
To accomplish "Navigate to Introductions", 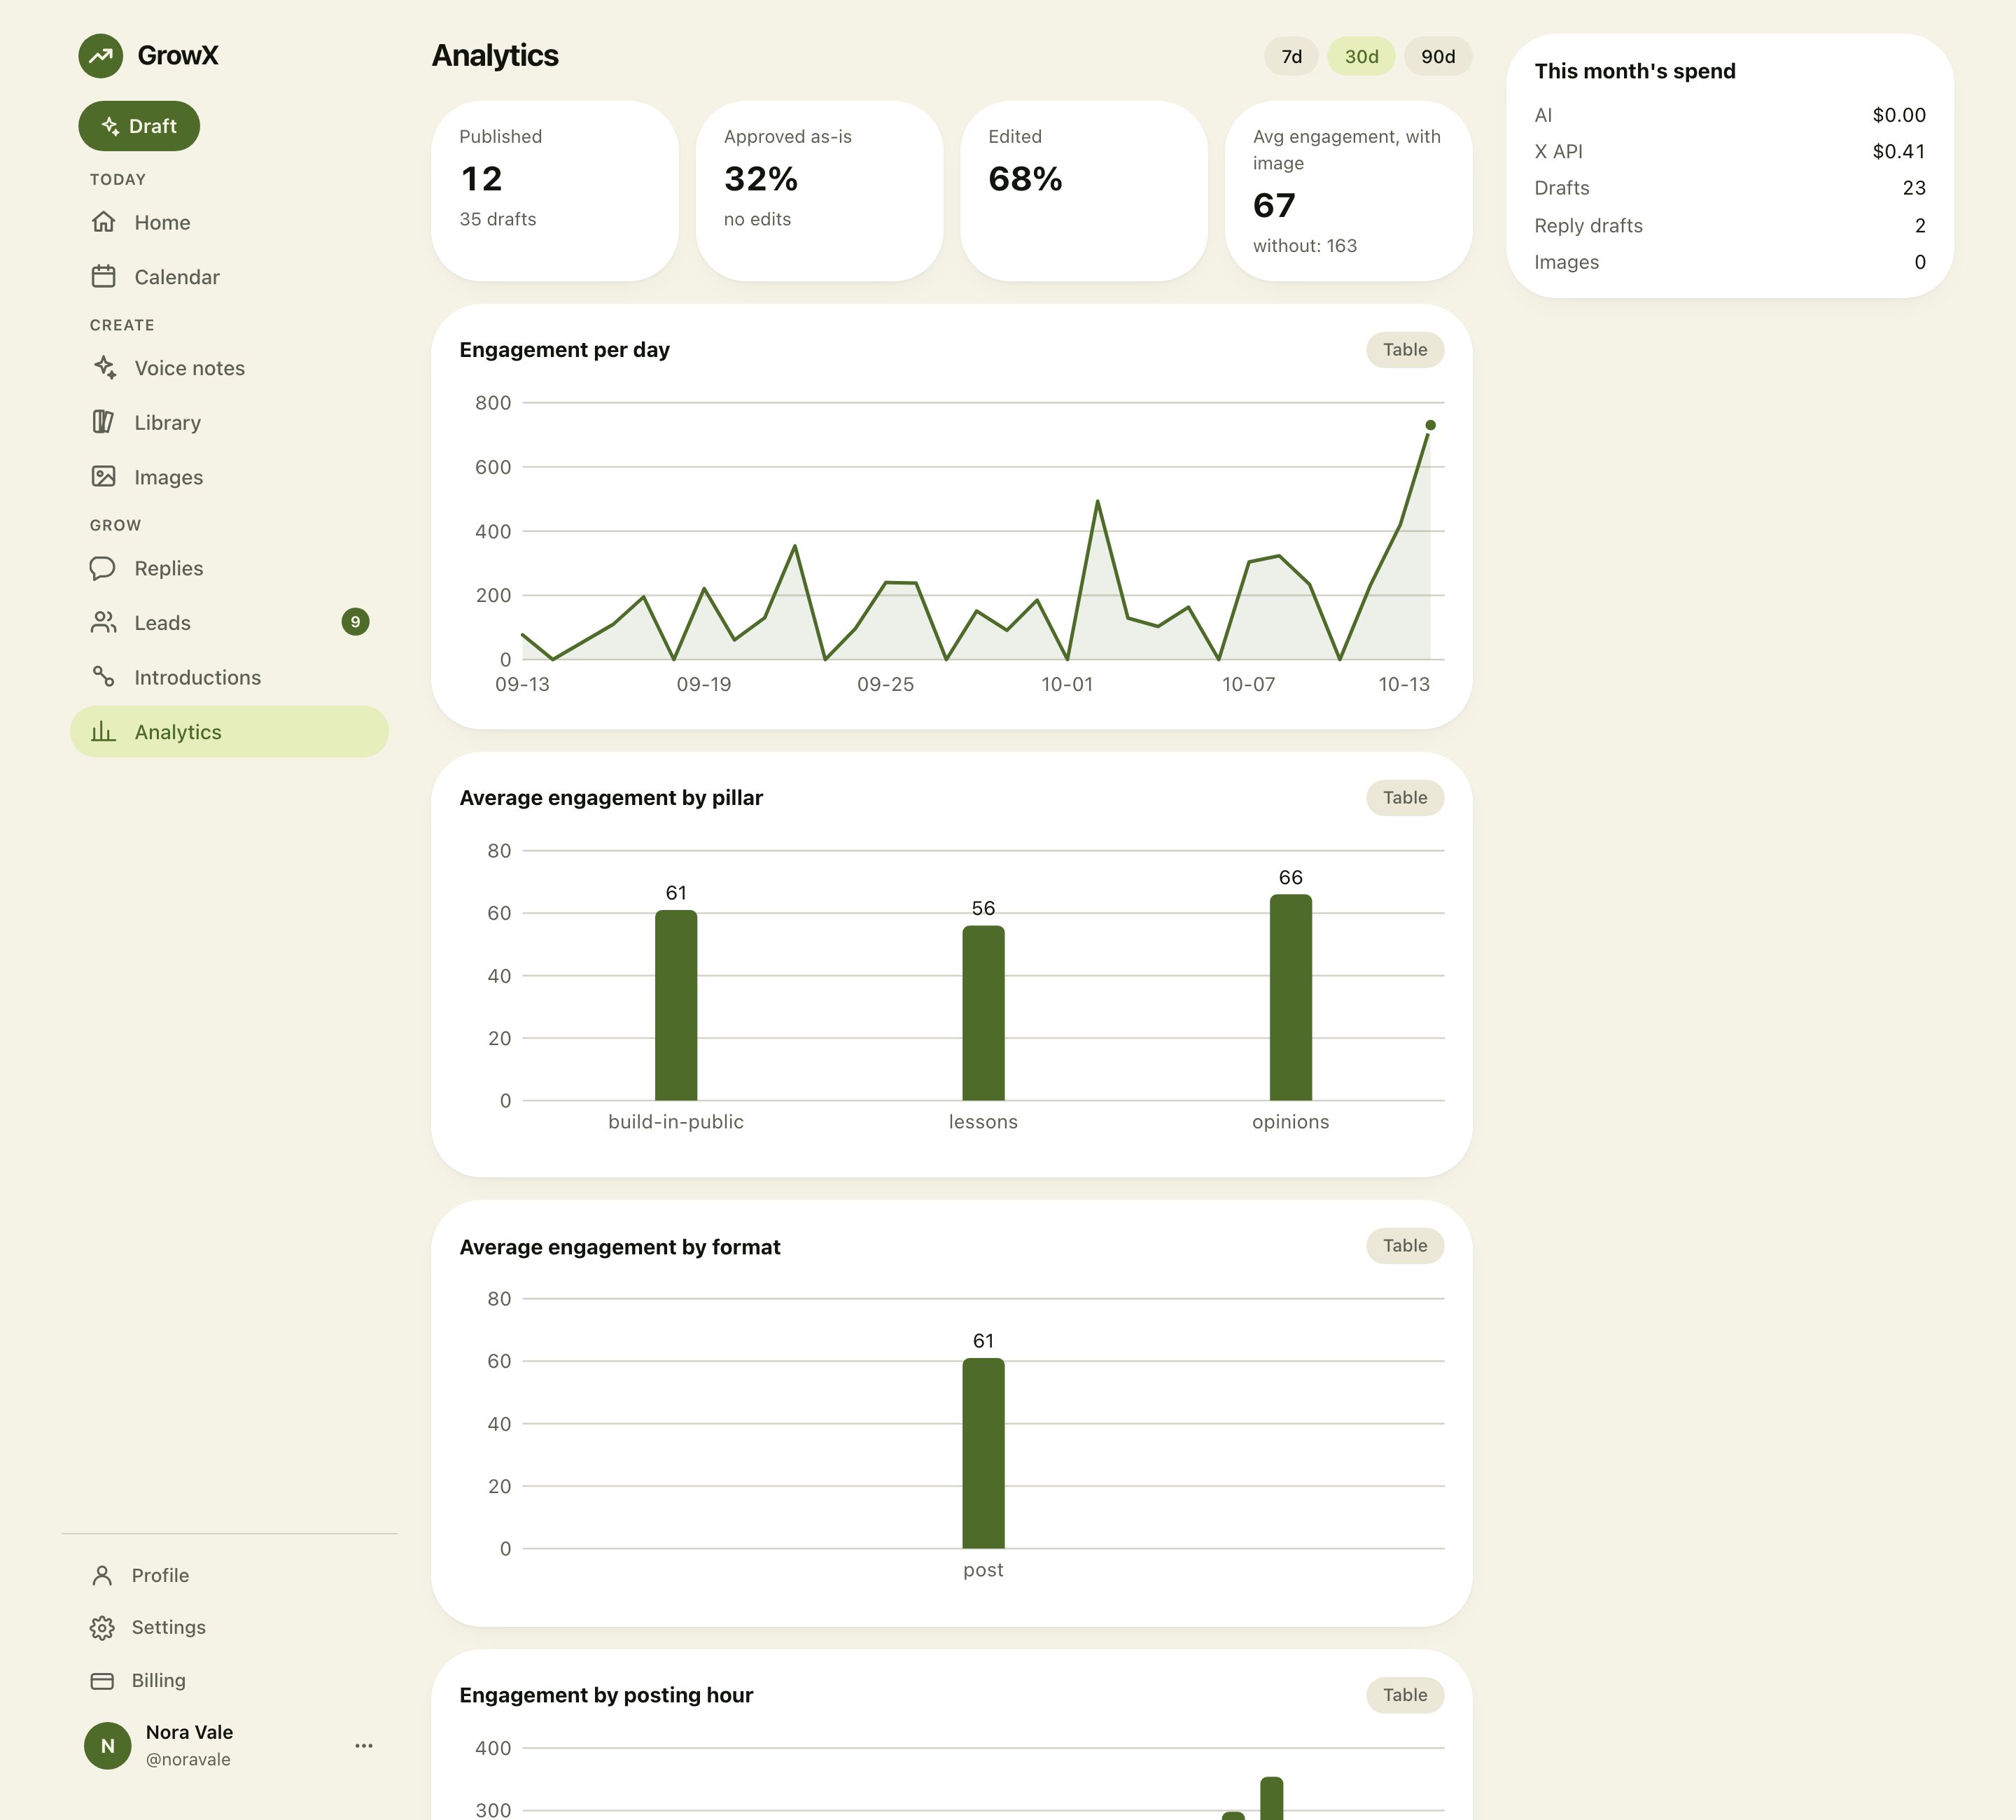I will pyautogui.click(x=229, y=677).
